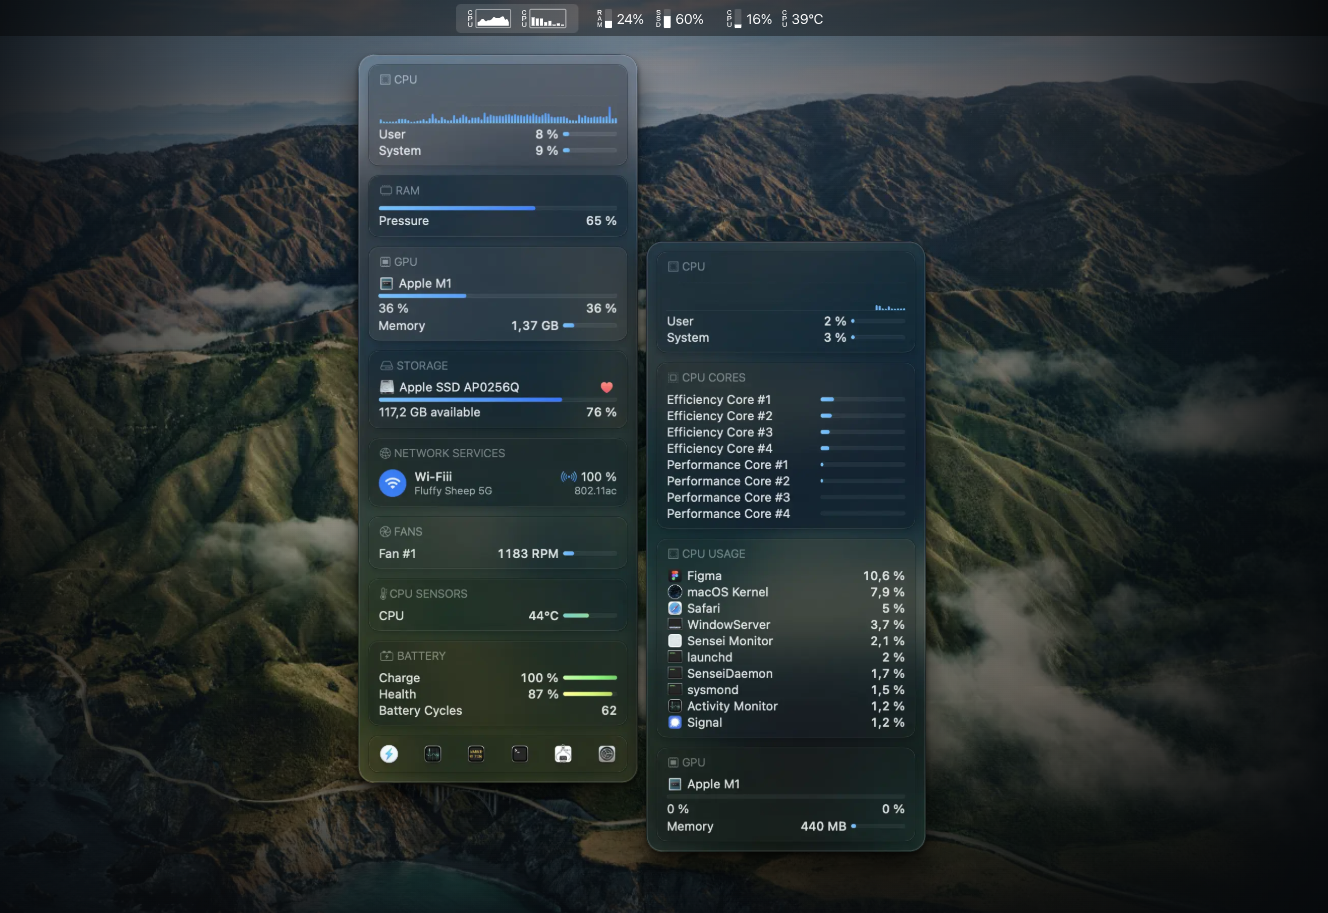Click the 440 MB GPU memory value

(x=824, y=826)
